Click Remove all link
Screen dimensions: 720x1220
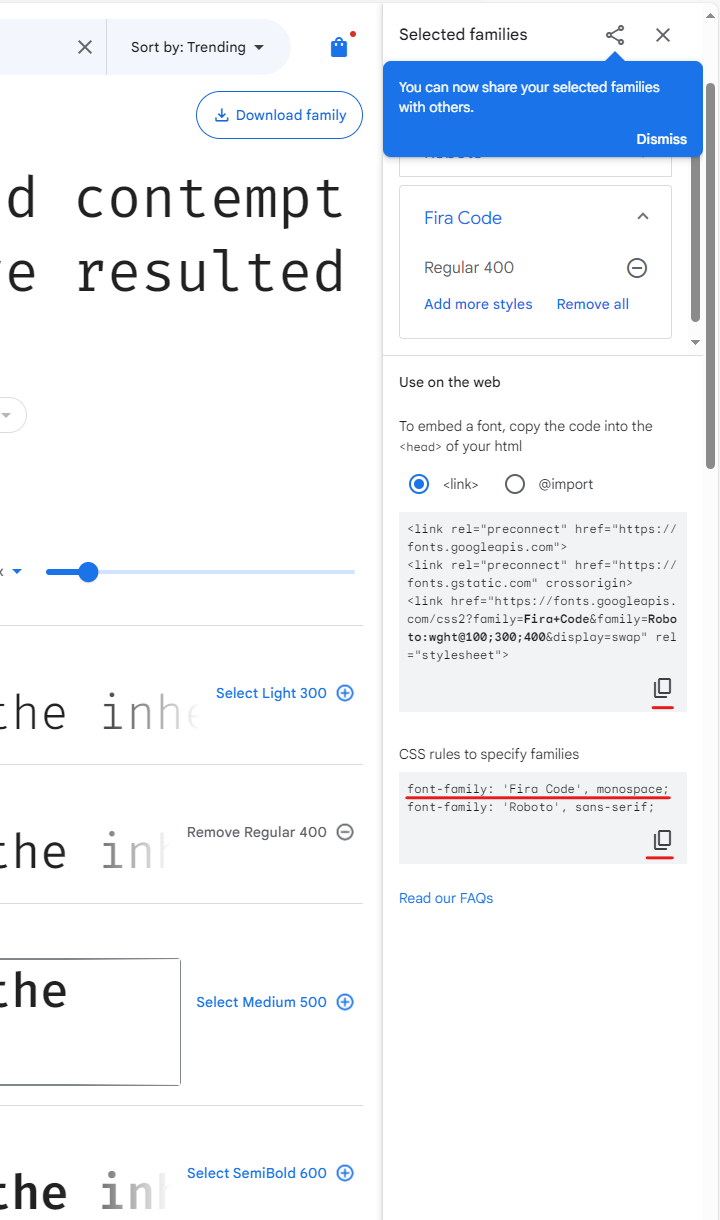tap(593, 304)
